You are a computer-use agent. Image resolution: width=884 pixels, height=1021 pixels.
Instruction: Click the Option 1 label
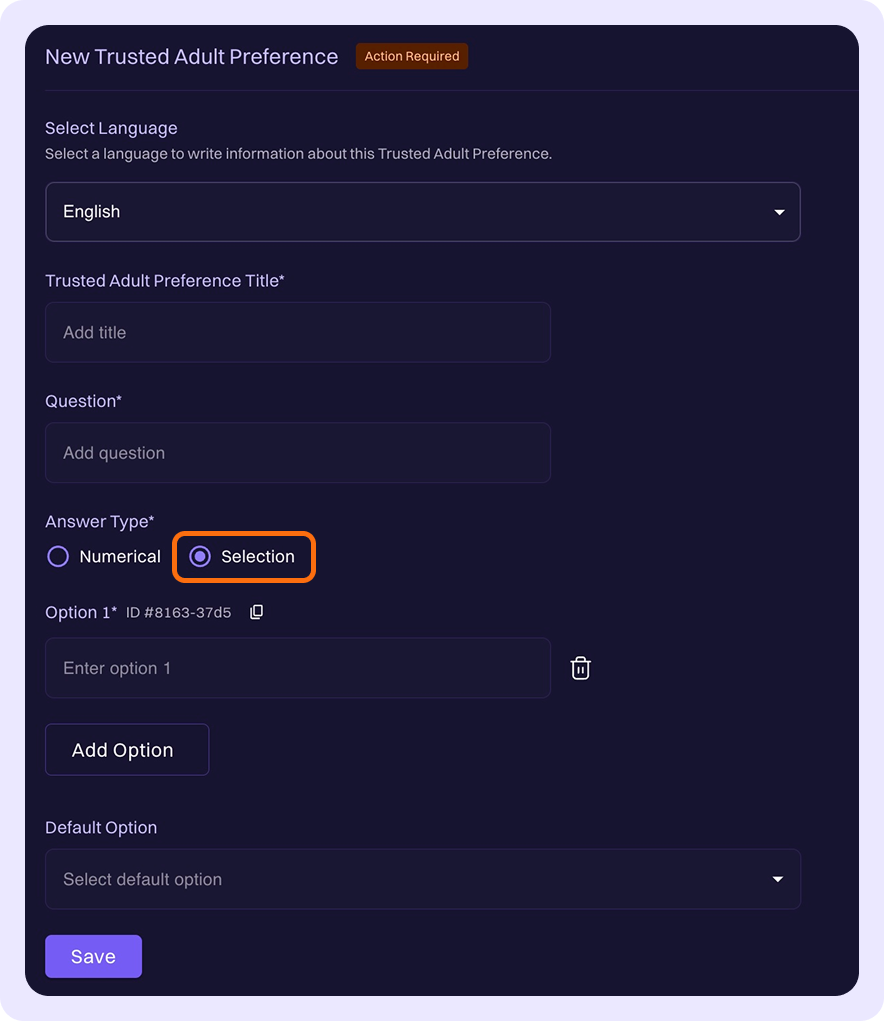pyautogui.click(x=80, y=612)
